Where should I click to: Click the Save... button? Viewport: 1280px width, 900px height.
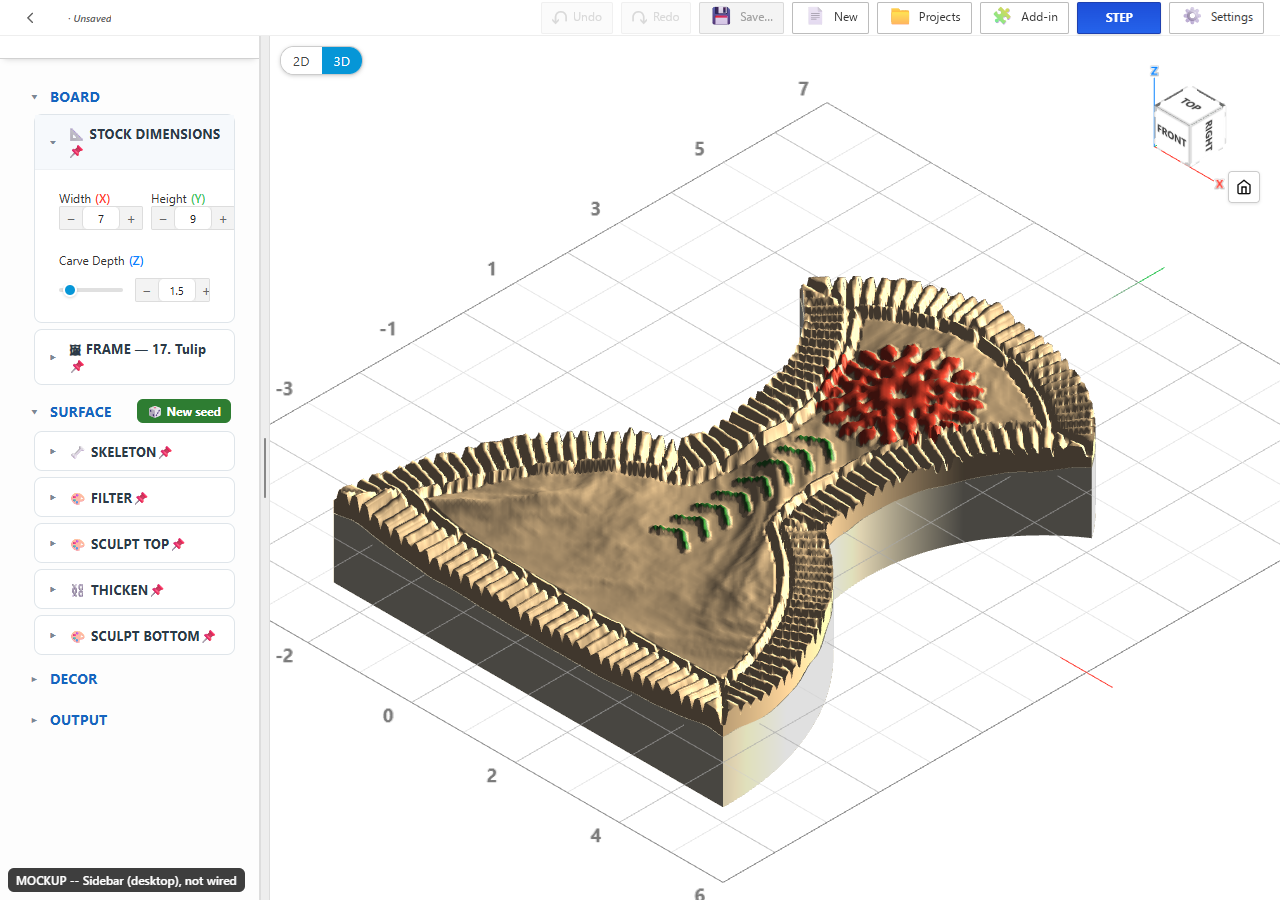[741, 18]
